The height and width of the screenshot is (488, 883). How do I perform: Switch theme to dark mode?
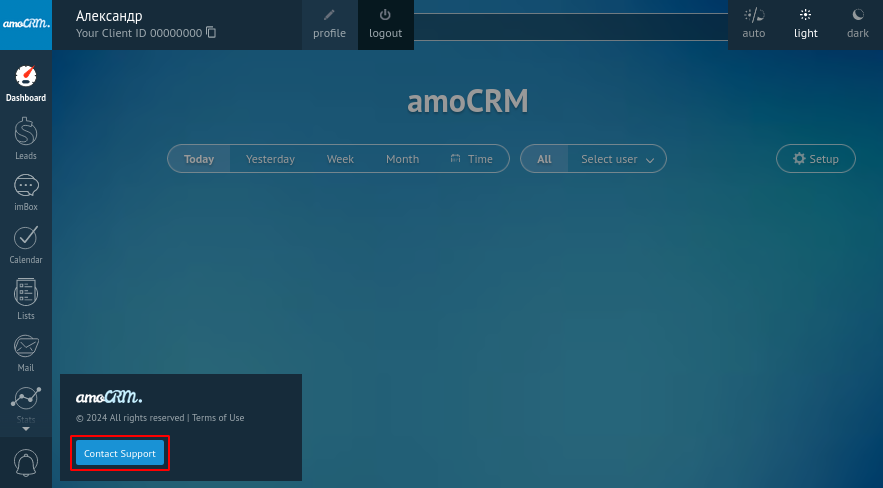point(858,25)
